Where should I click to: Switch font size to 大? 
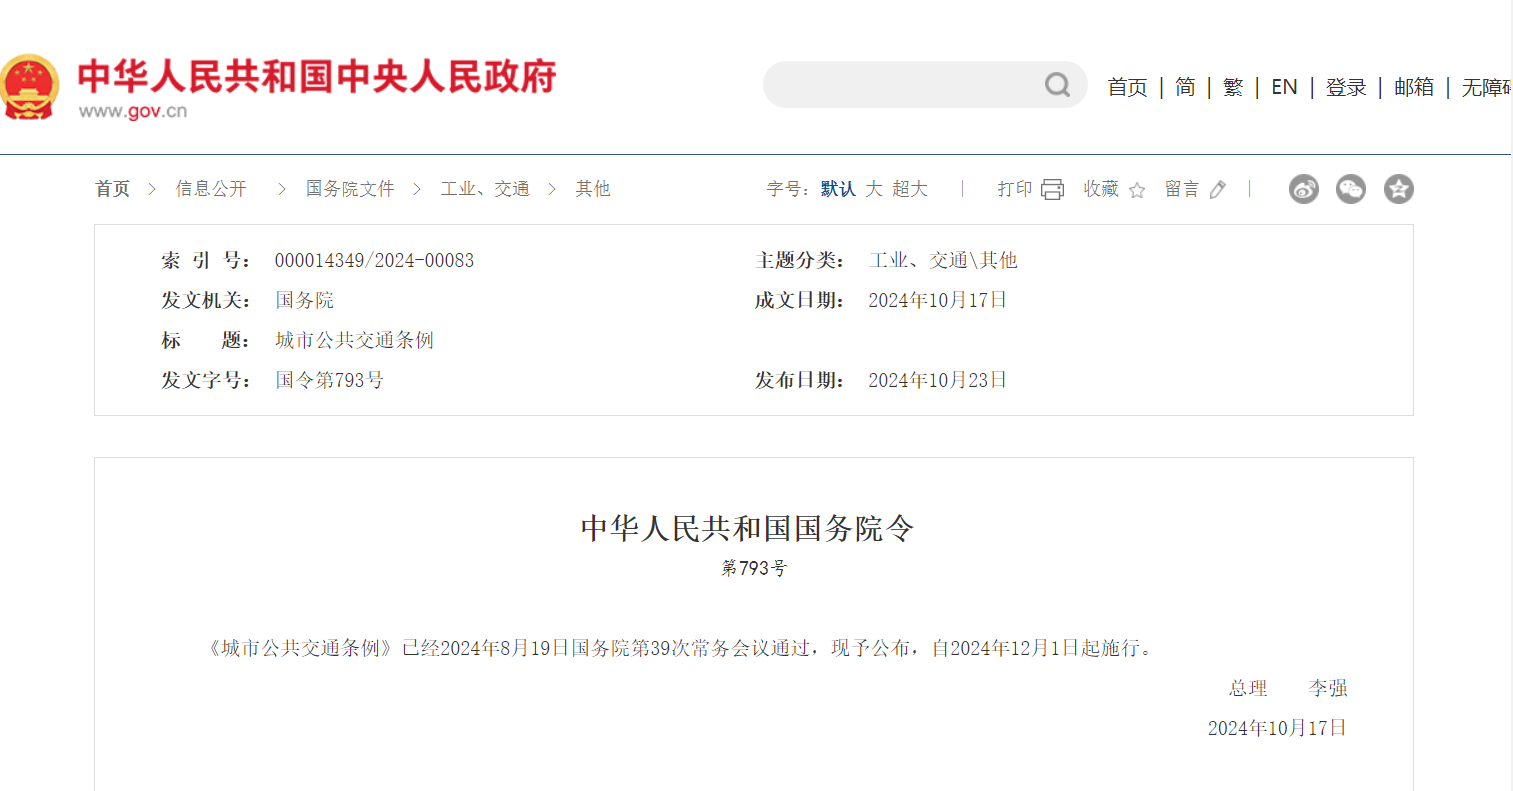(x=874, y=189)
